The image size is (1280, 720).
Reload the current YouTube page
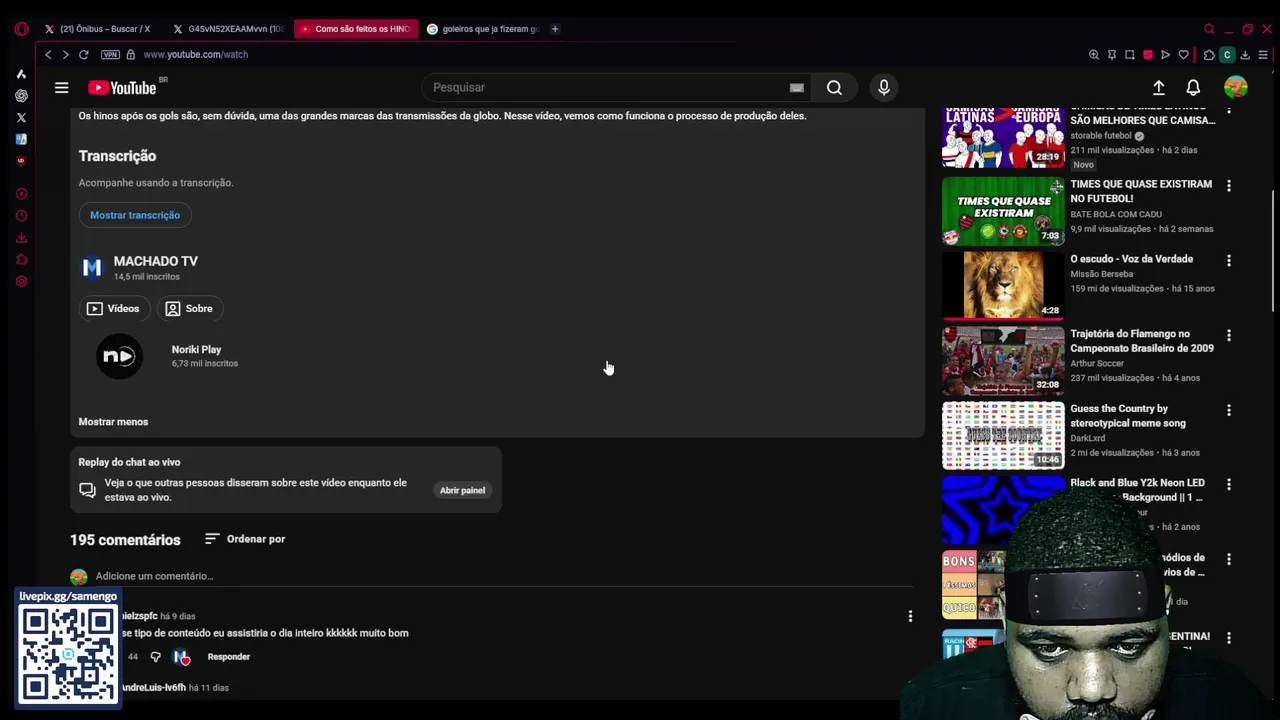click(x=84, y=55)
